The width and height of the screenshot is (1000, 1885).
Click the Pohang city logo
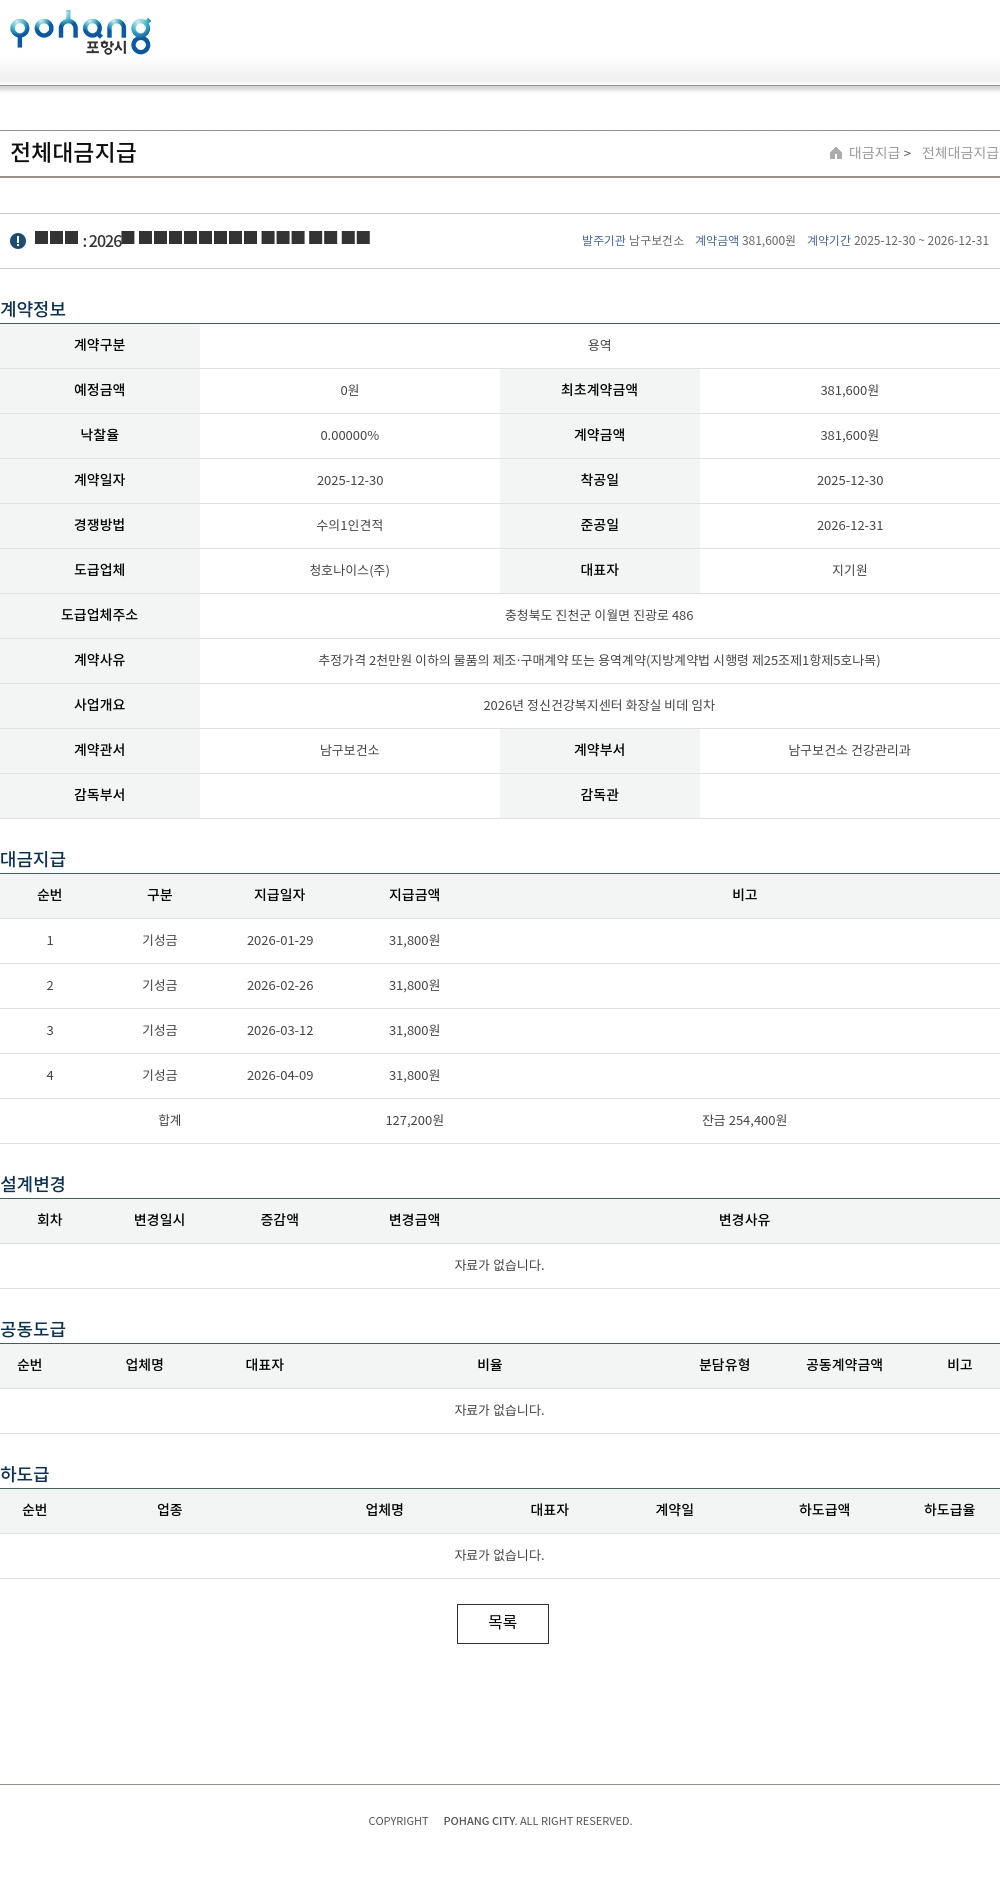pos(80,33)
